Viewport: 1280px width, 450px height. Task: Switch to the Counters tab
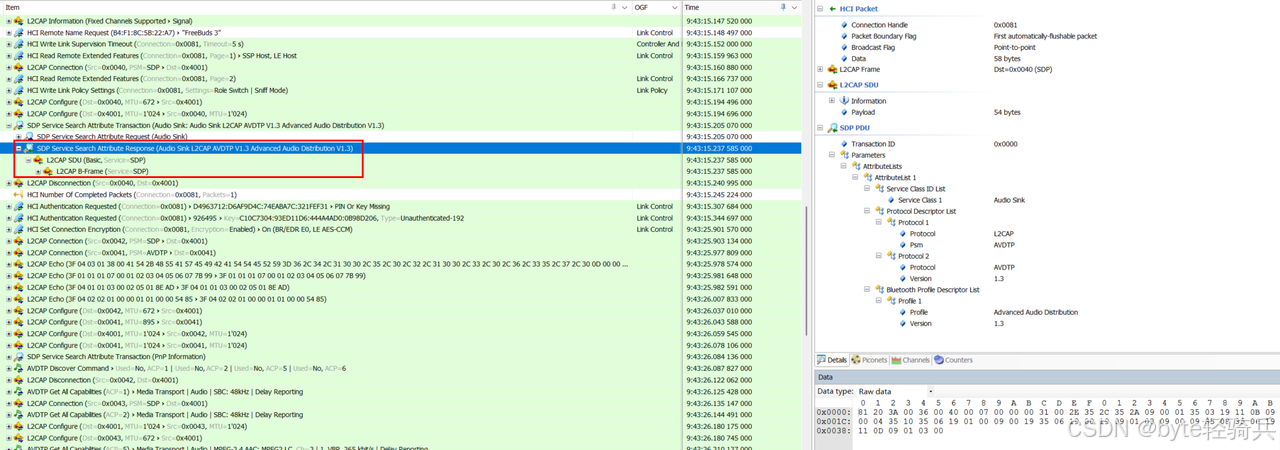(x=954, y=360)
